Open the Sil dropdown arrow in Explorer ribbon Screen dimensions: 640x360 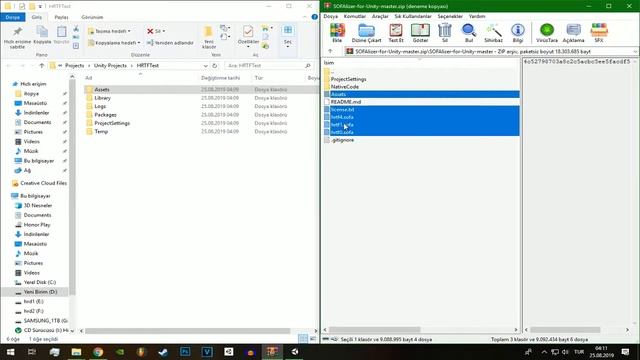tap(164, 31)
